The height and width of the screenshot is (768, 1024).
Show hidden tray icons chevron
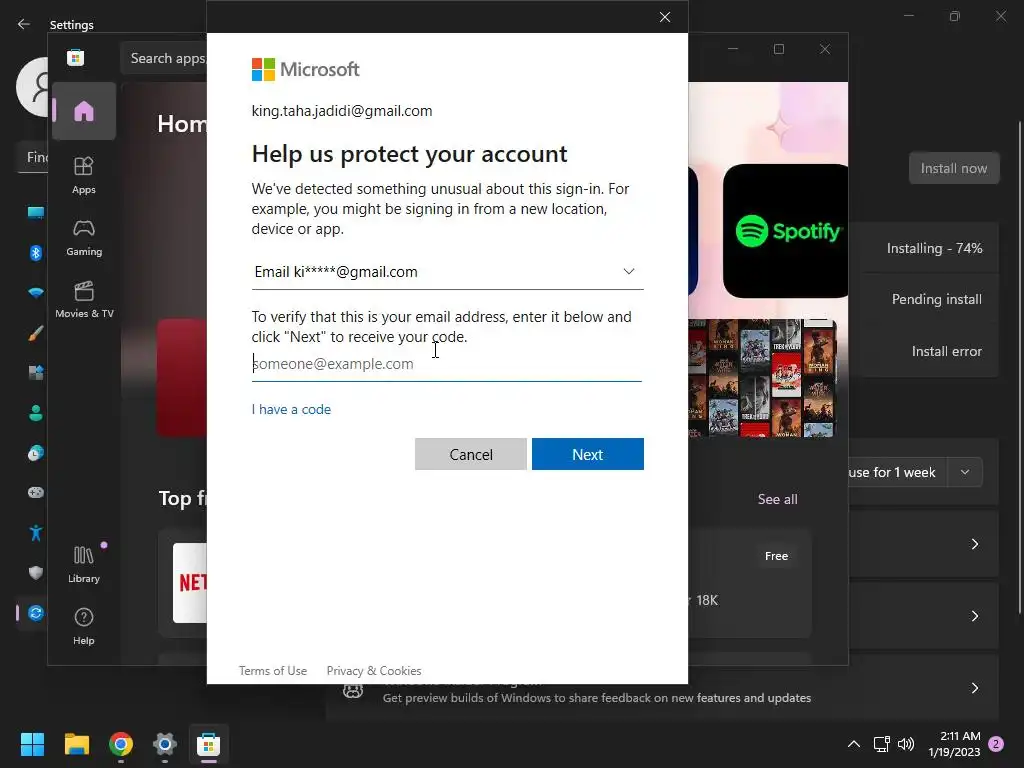(x=854, y=744)
